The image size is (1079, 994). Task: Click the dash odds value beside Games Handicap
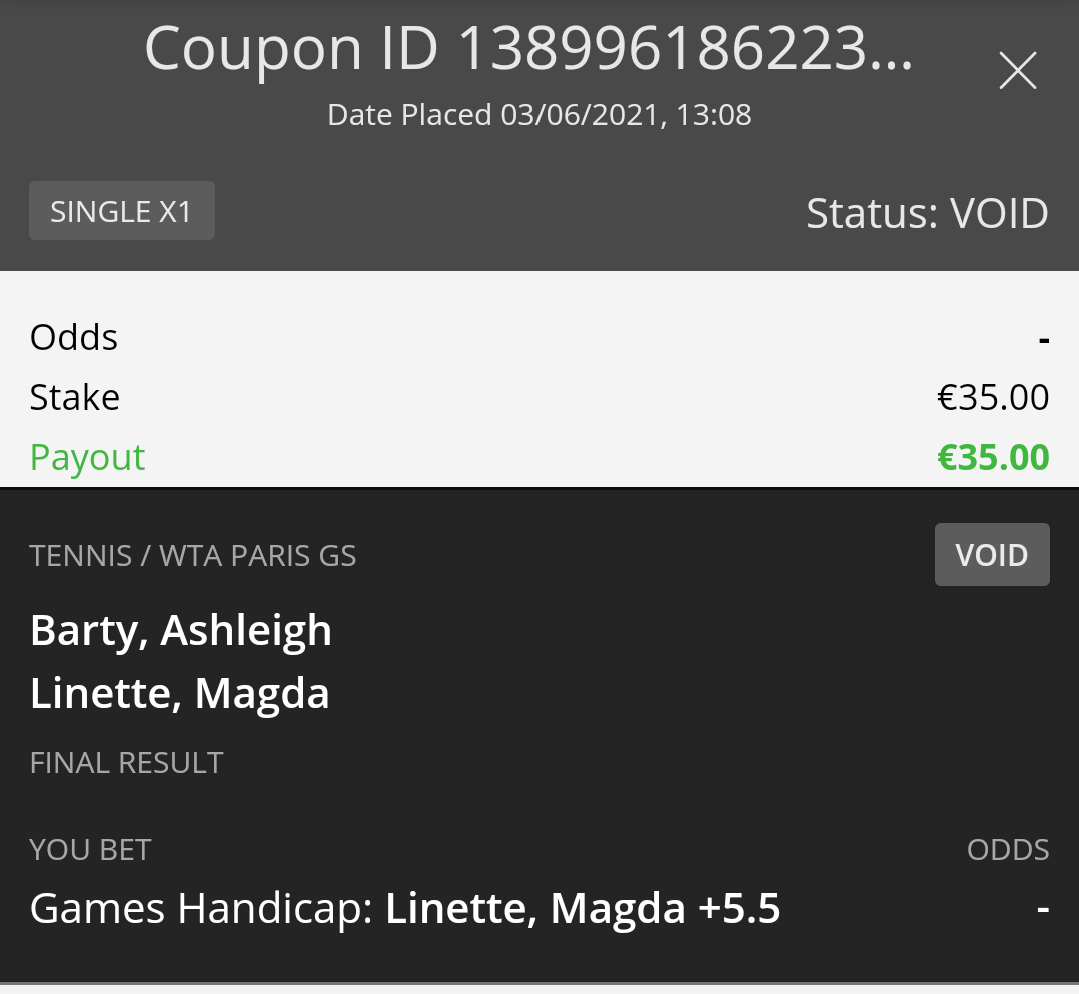pos(1043,910)
